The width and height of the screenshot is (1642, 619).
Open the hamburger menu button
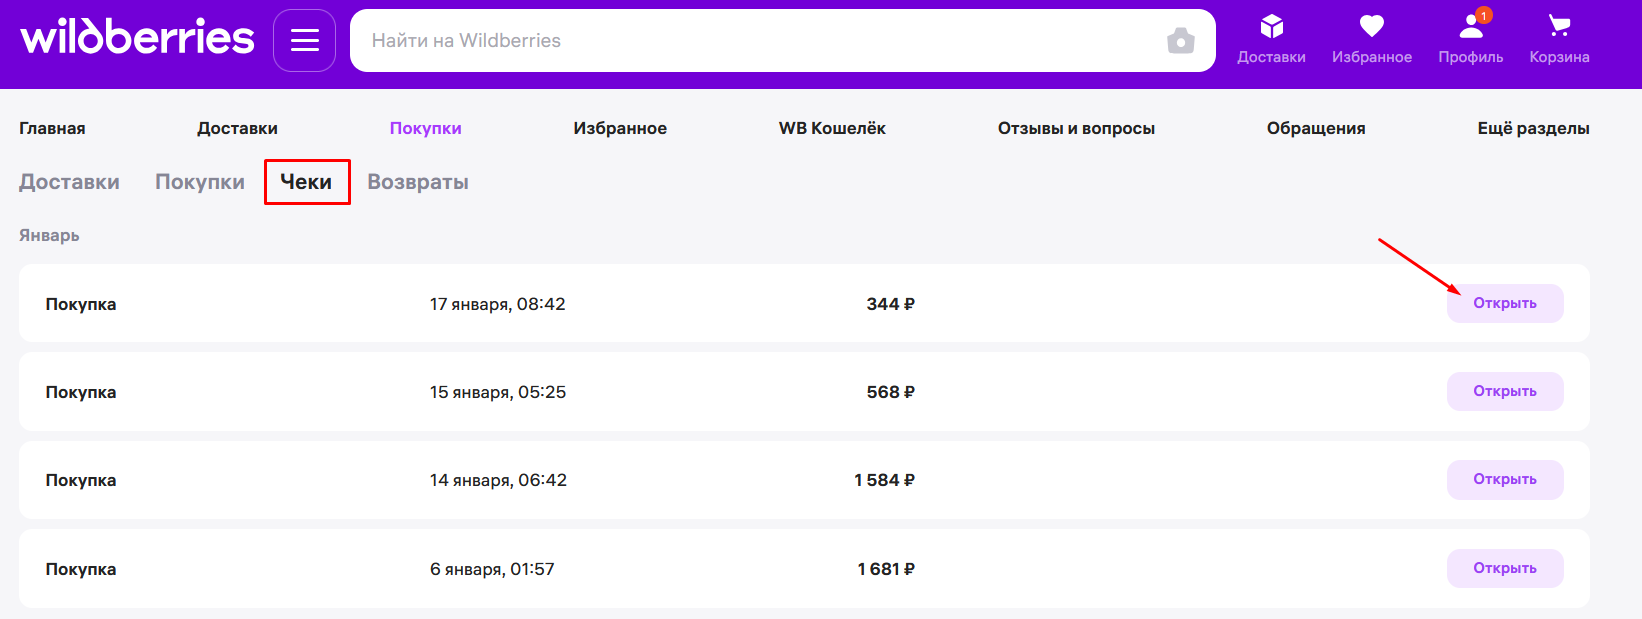[304, 40]
